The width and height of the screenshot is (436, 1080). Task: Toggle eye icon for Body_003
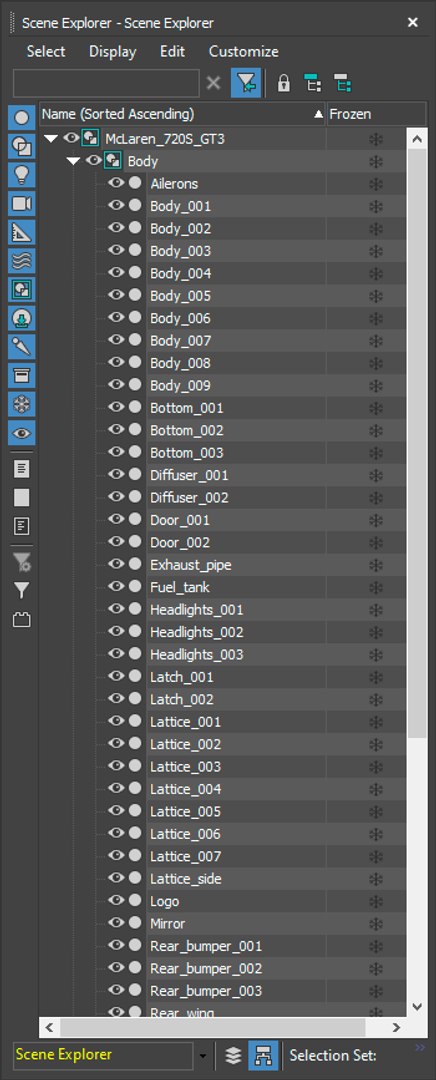pyautogui.click(x=116, y=250)
